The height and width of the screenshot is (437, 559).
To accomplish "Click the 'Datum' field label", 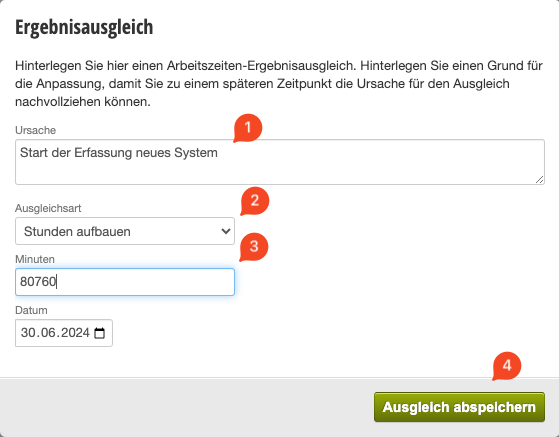I will 31,310.
